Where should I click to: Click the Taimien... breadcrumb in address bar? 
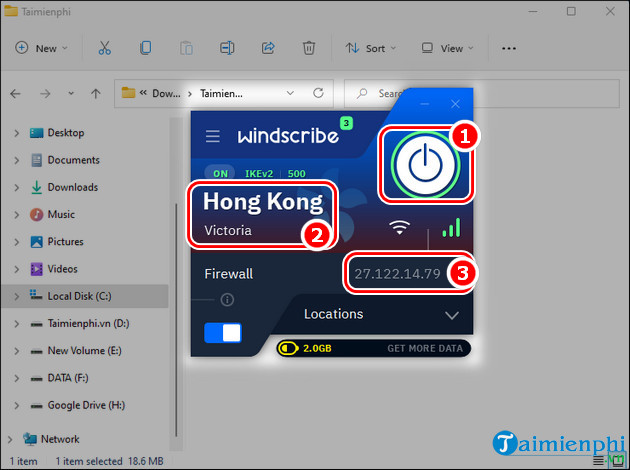221,94
